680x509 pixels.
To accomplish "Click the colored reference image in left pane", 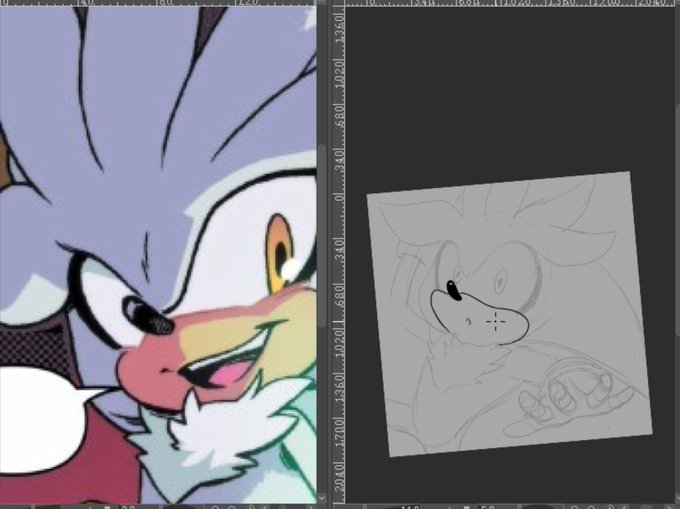I will [158, 254].
